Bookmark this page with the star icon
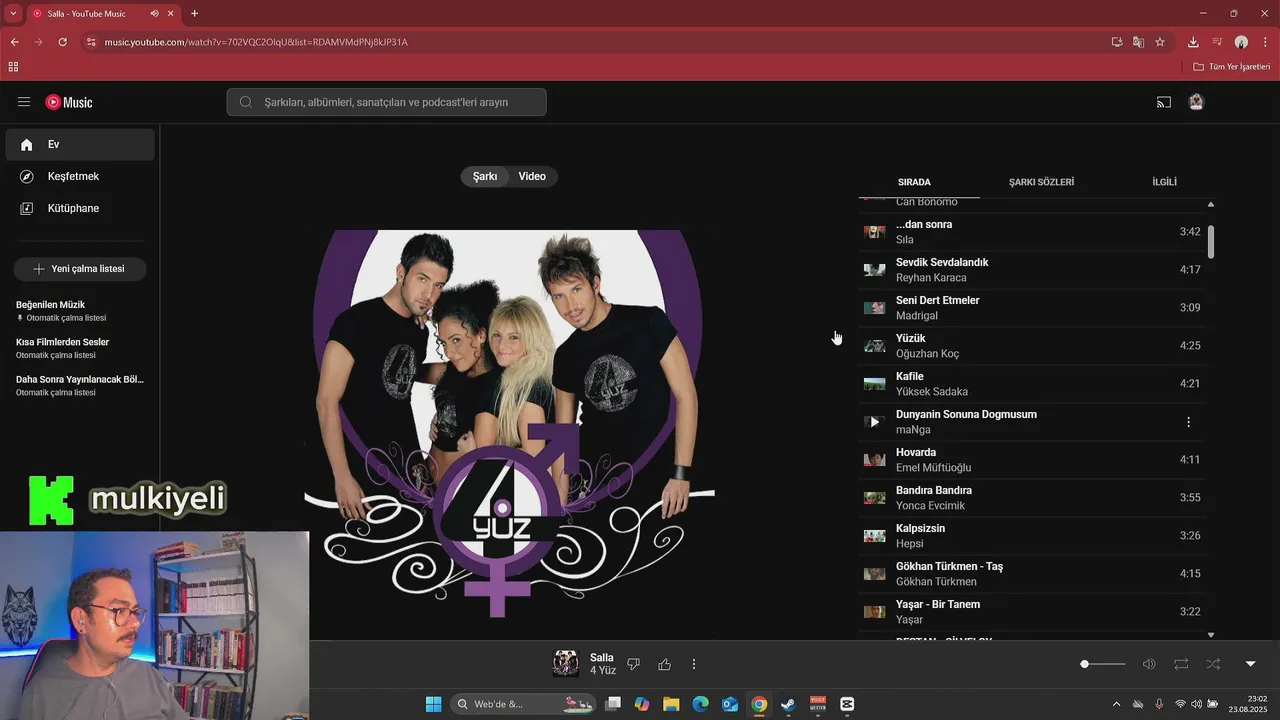 [x=1160, y=42]
